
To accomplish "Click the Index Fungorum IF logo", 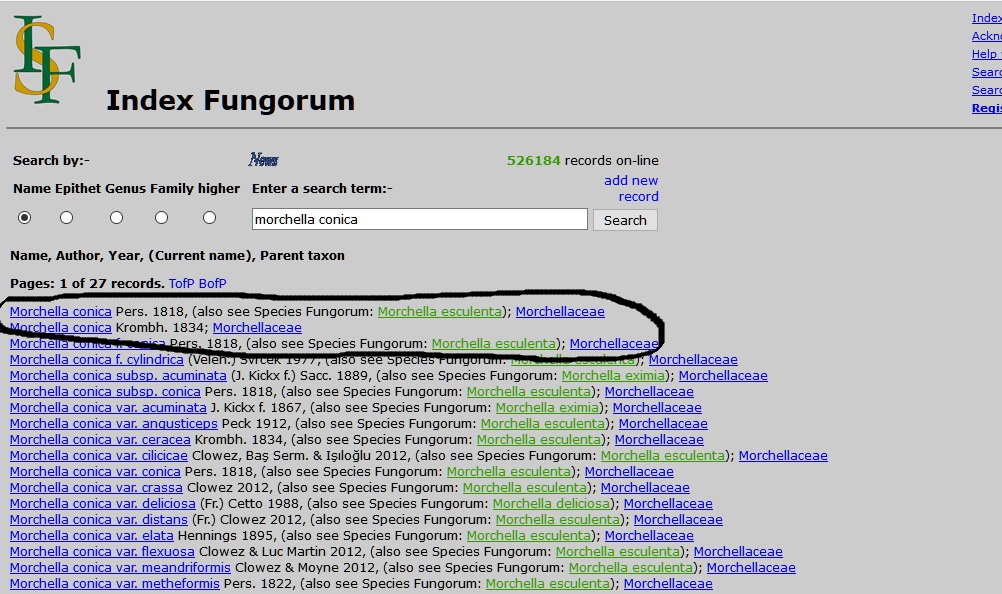I will [x=47, y=59].
